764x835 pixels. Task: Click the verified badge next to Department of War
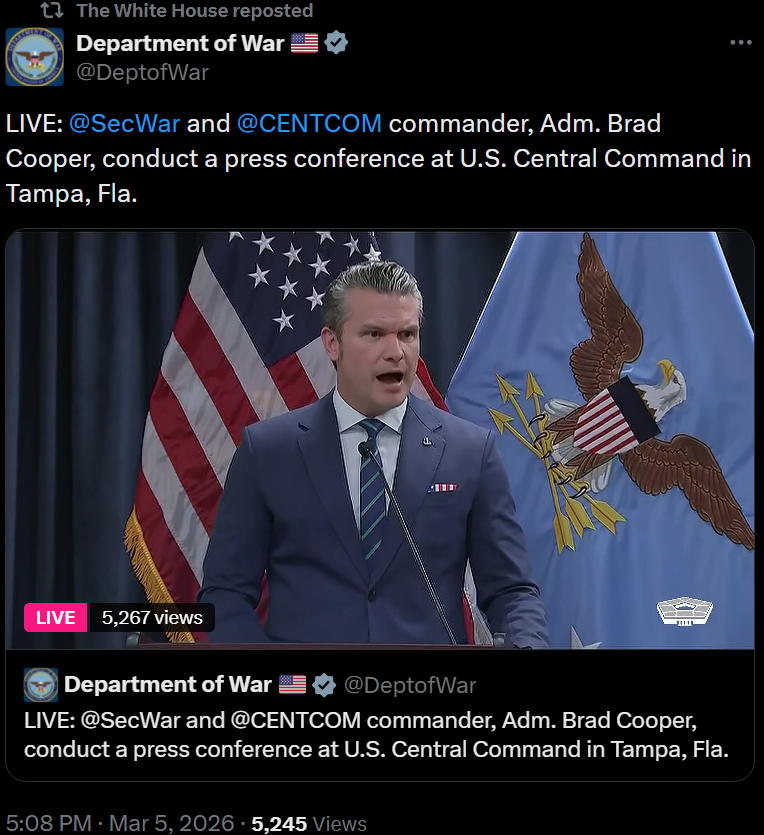[336, 43]
